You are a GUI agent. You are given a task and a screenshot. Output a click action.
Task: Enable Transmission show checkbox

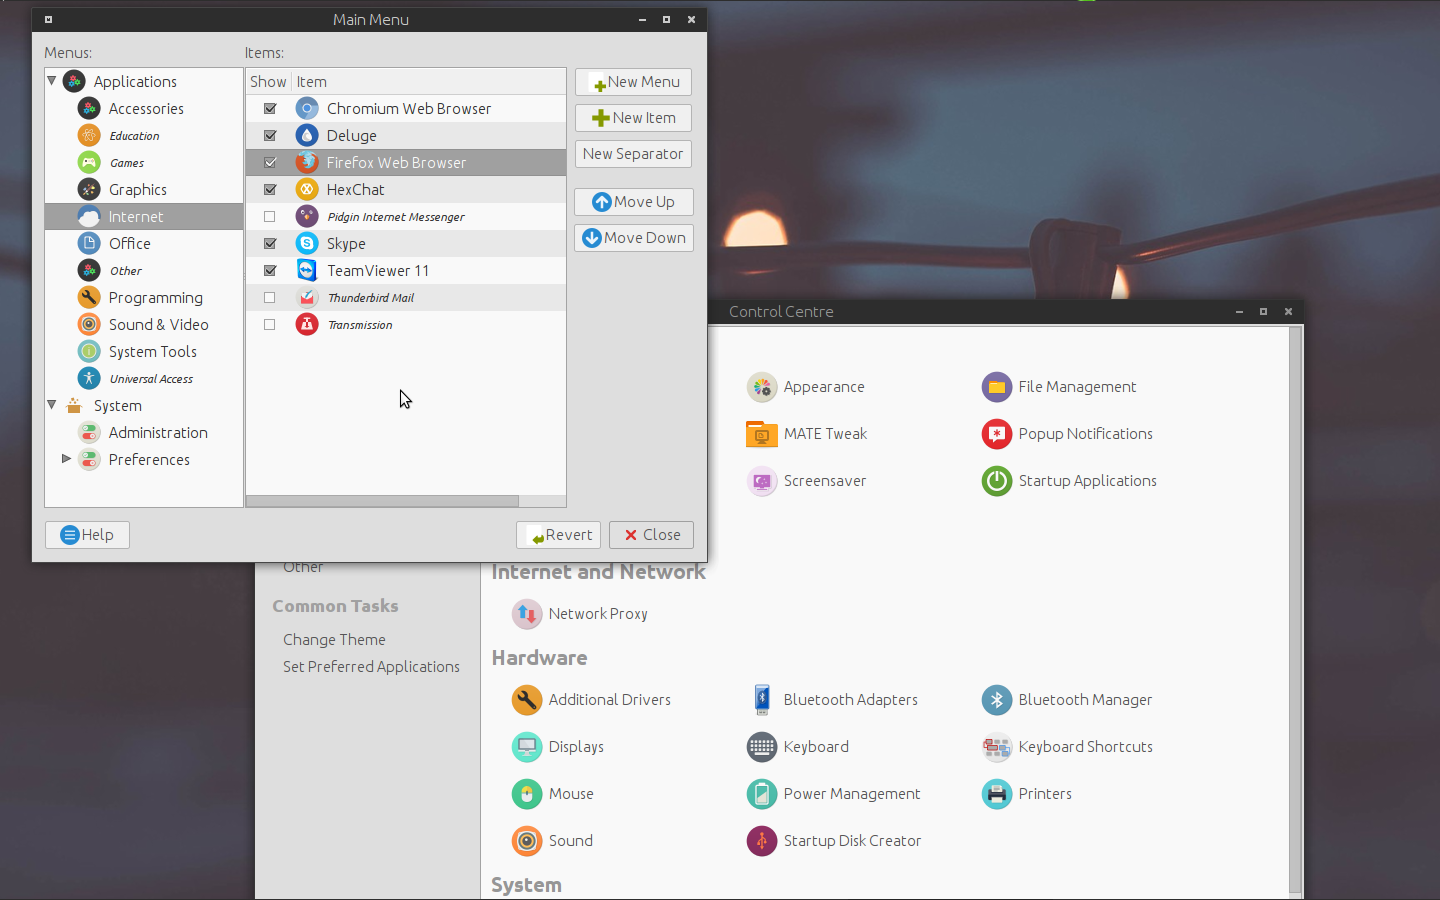tap(270, 324)
